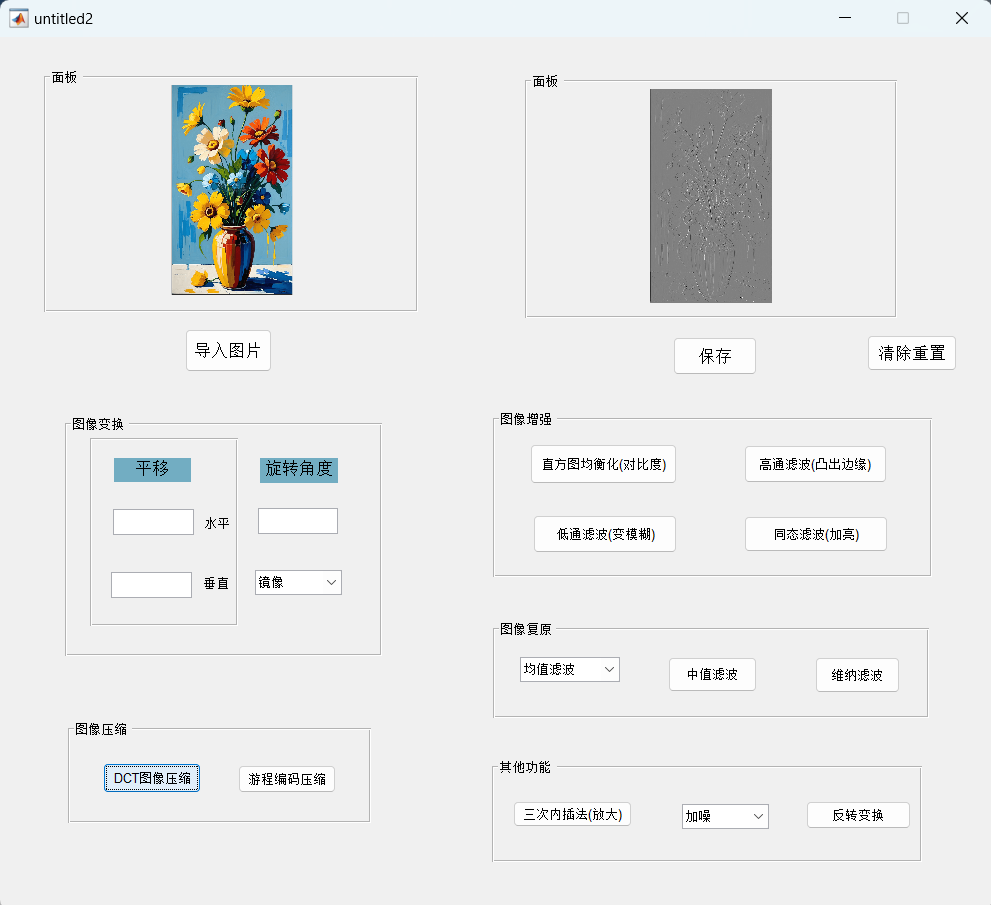991x905 pixels.
Task: Start DCT图像压缩 compression
Action: (151, 777)
